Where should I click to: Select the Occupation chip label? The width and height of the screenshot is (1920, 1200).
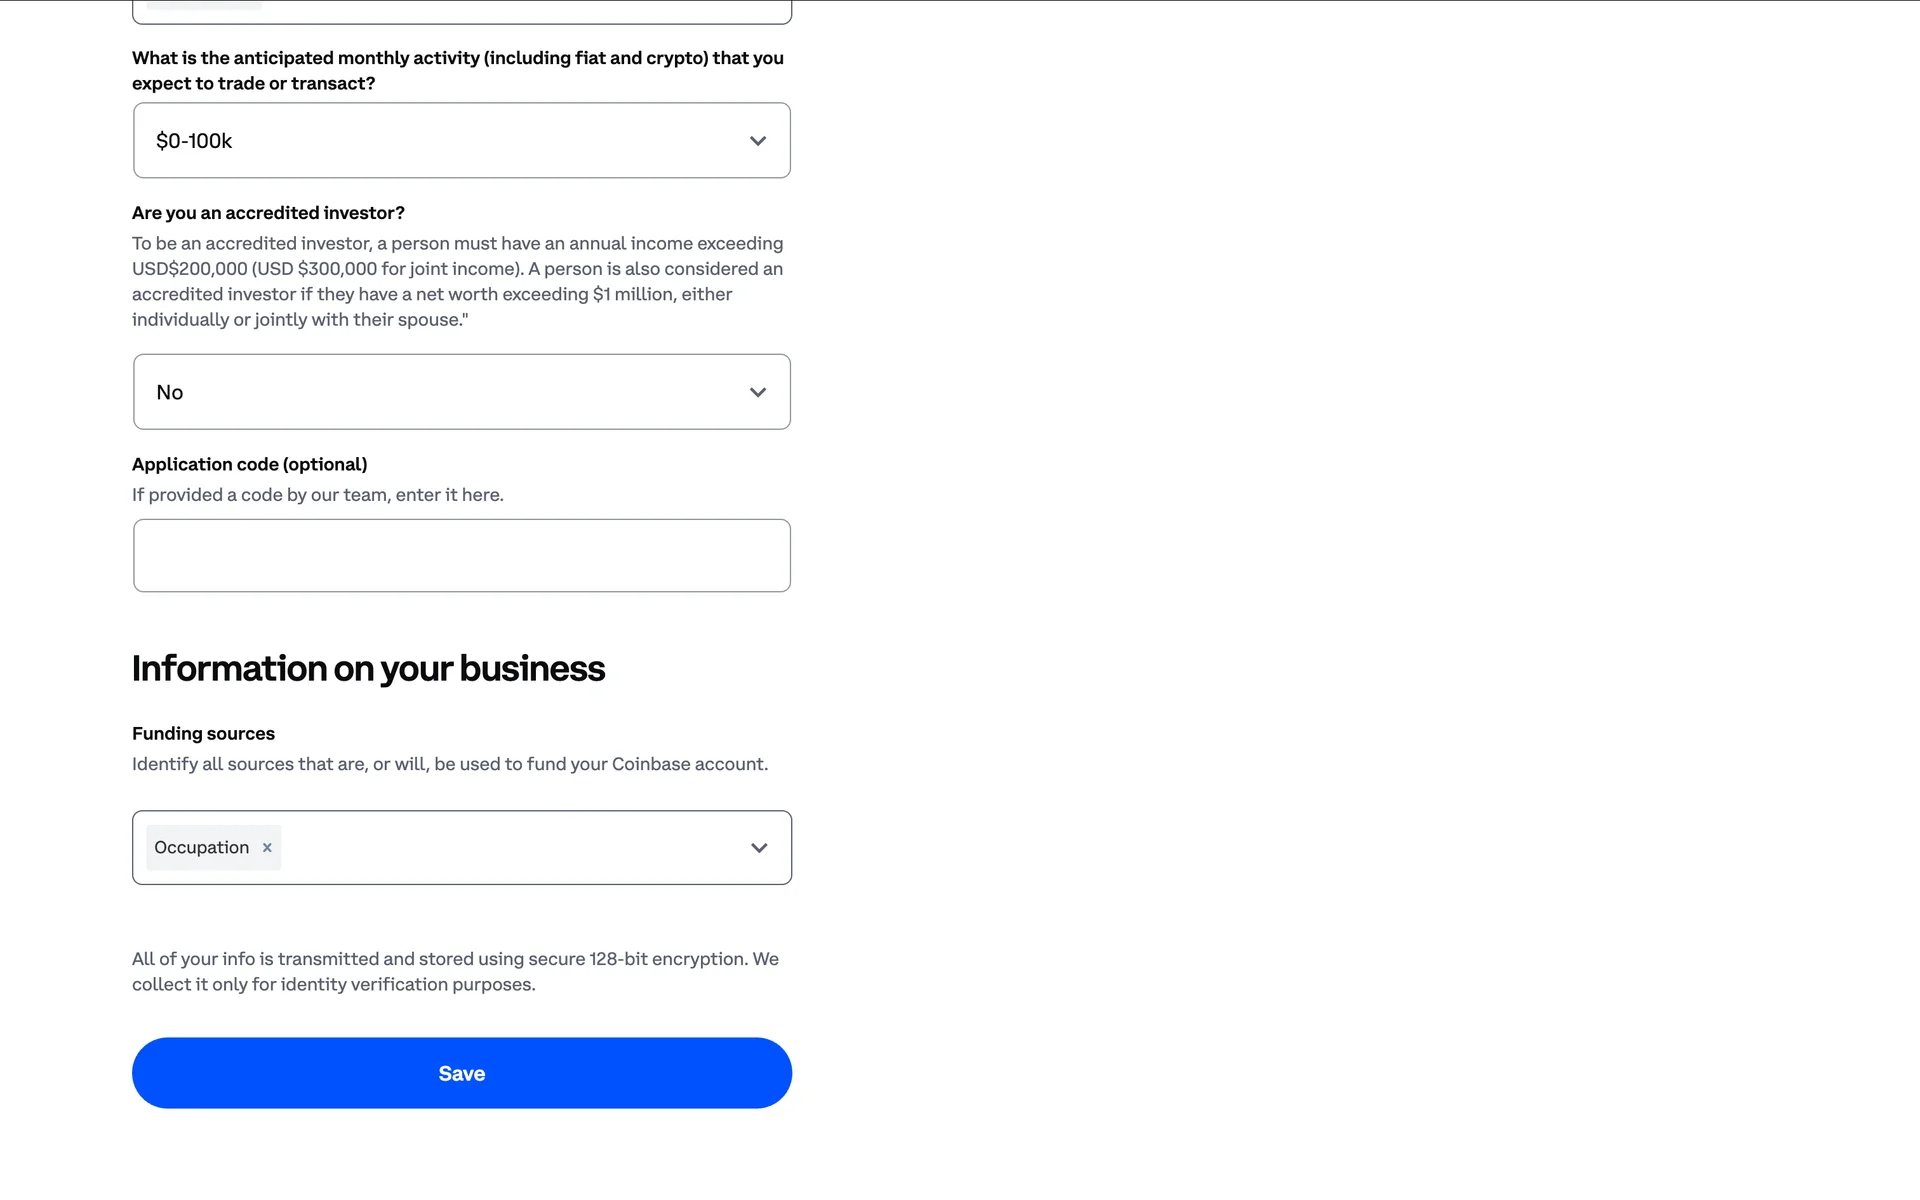pyautogui.click(x=202, y=848)
